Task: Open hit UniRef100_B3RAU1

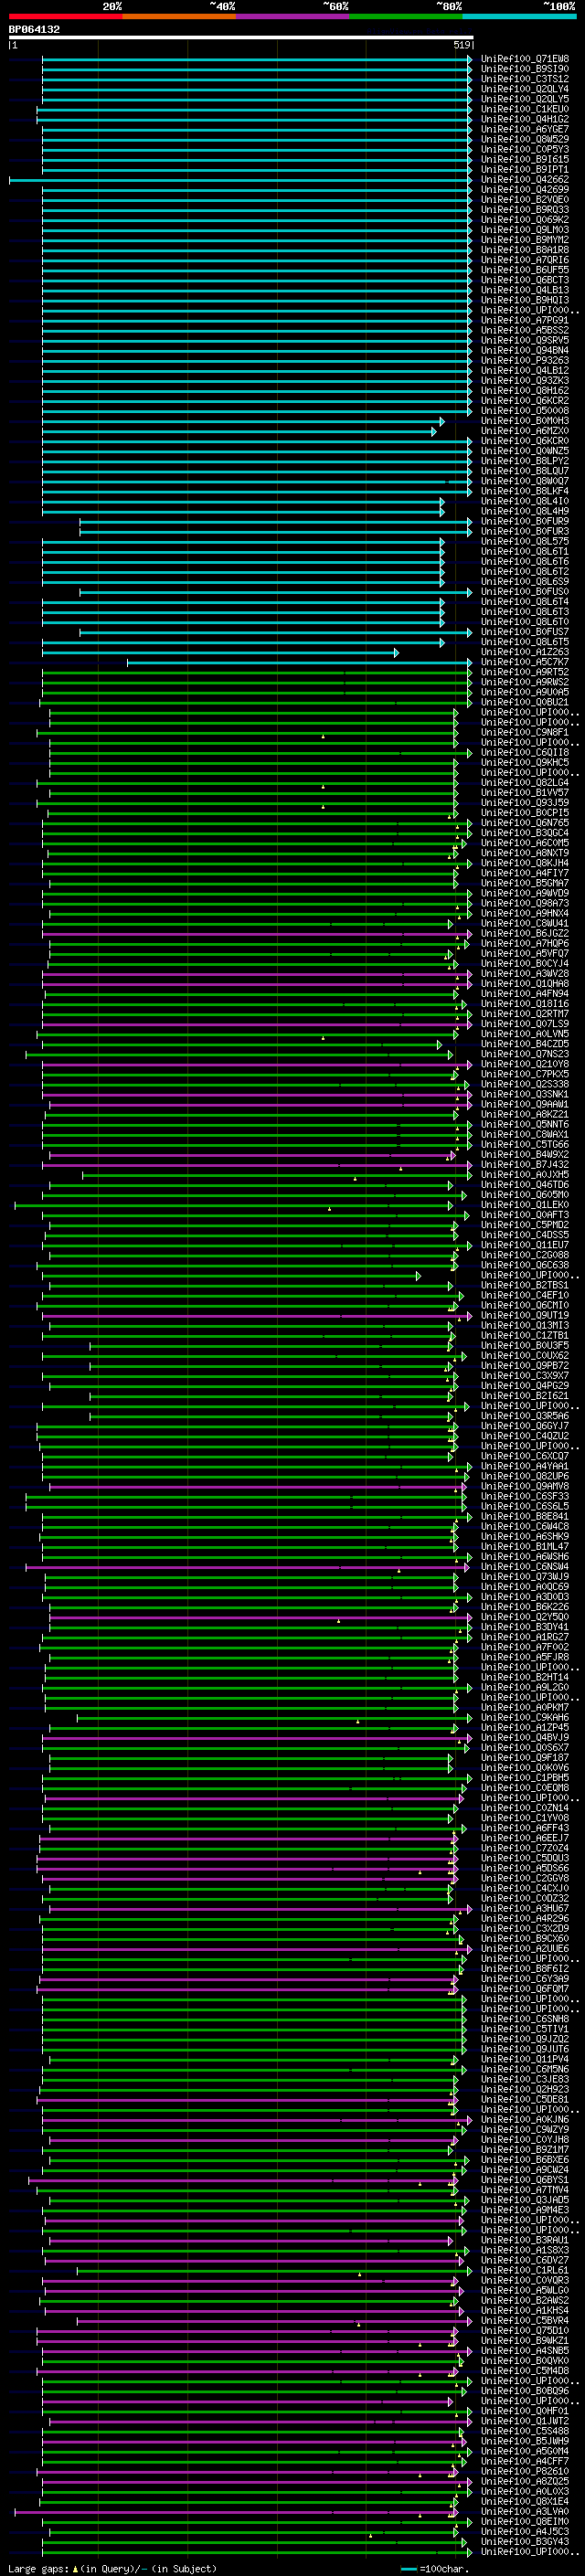Action: [524, 2240]
